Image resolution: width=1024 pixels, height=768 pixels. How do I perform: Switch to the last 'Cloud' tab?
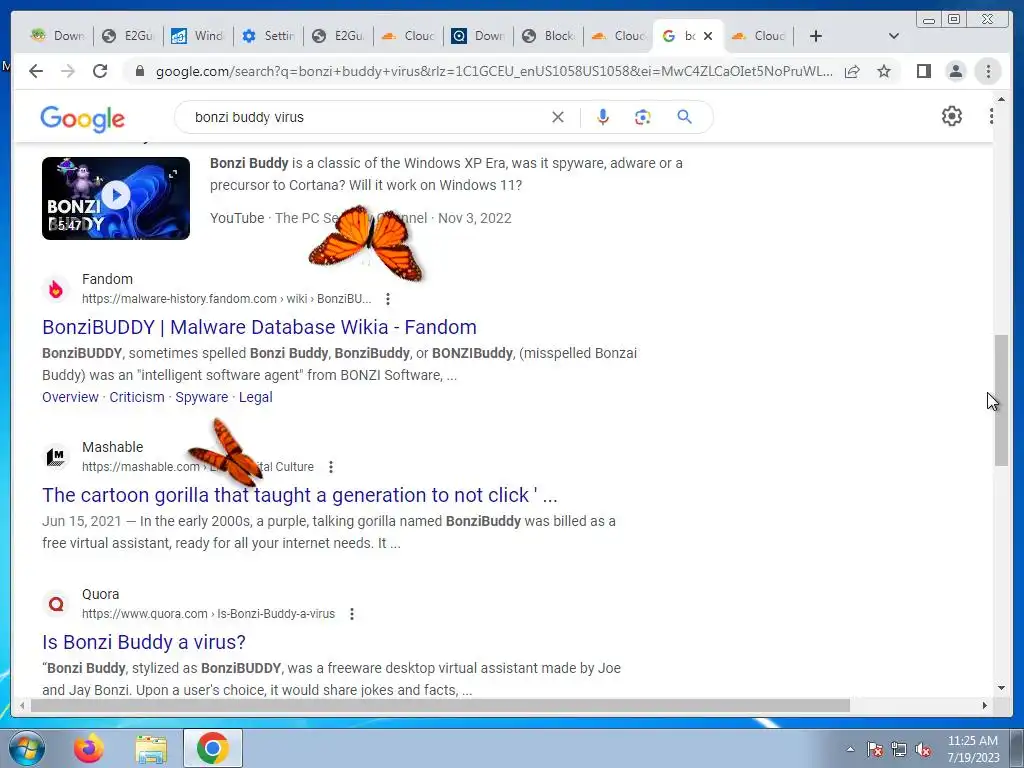[x=760, y=36]
